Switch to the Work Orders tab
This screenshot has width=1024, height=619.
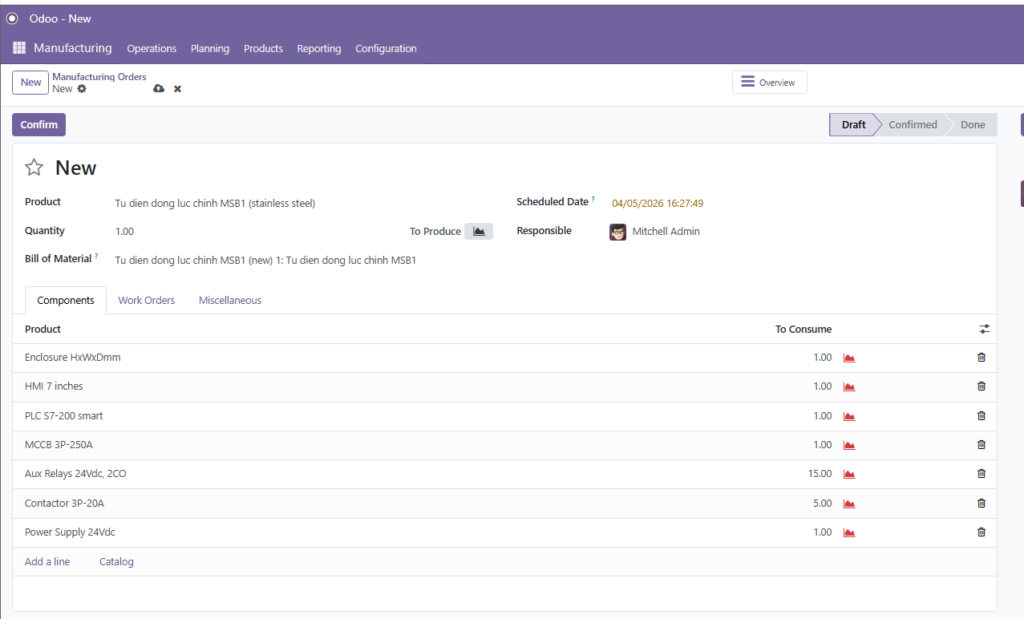point(146,300)
